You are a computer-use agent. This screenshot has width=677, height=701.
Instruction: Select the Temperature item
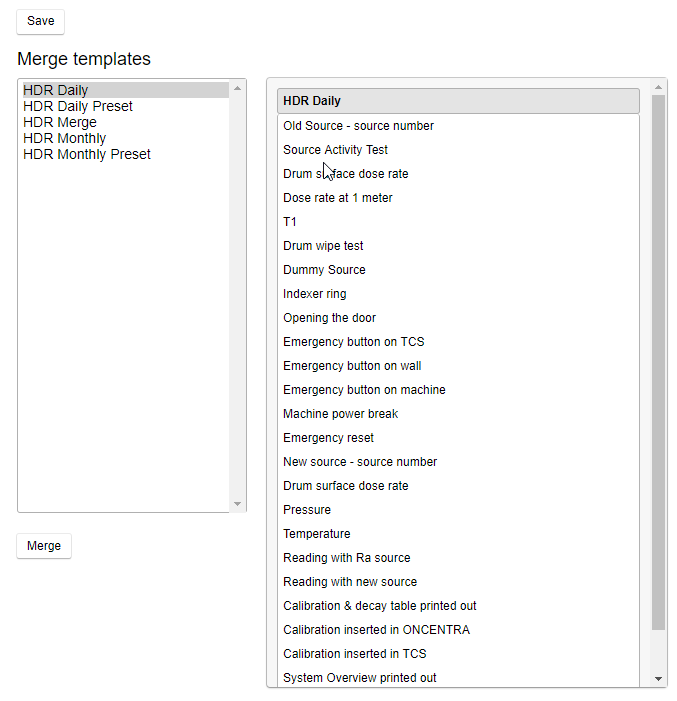point(458,534)
